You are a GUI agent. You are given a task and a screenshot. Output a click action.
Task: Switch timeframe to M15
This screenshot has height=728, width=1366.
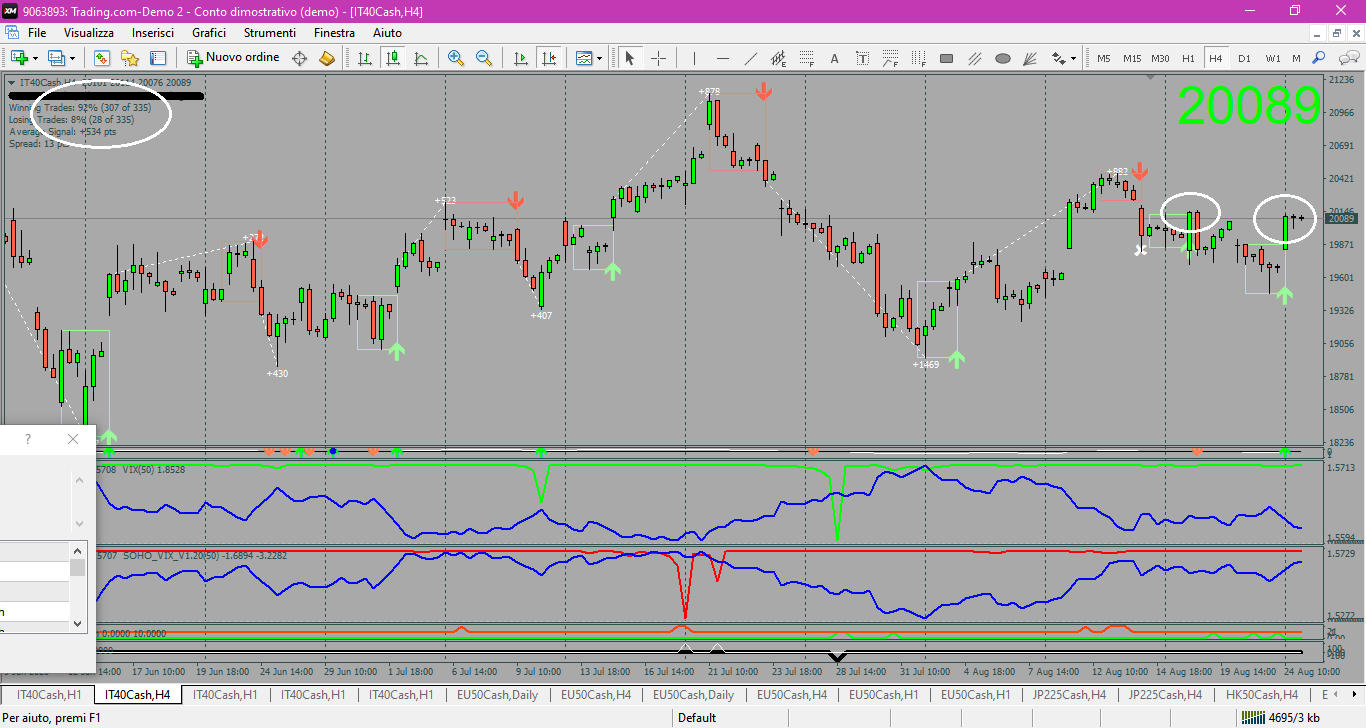click(x=1132, y=58)
